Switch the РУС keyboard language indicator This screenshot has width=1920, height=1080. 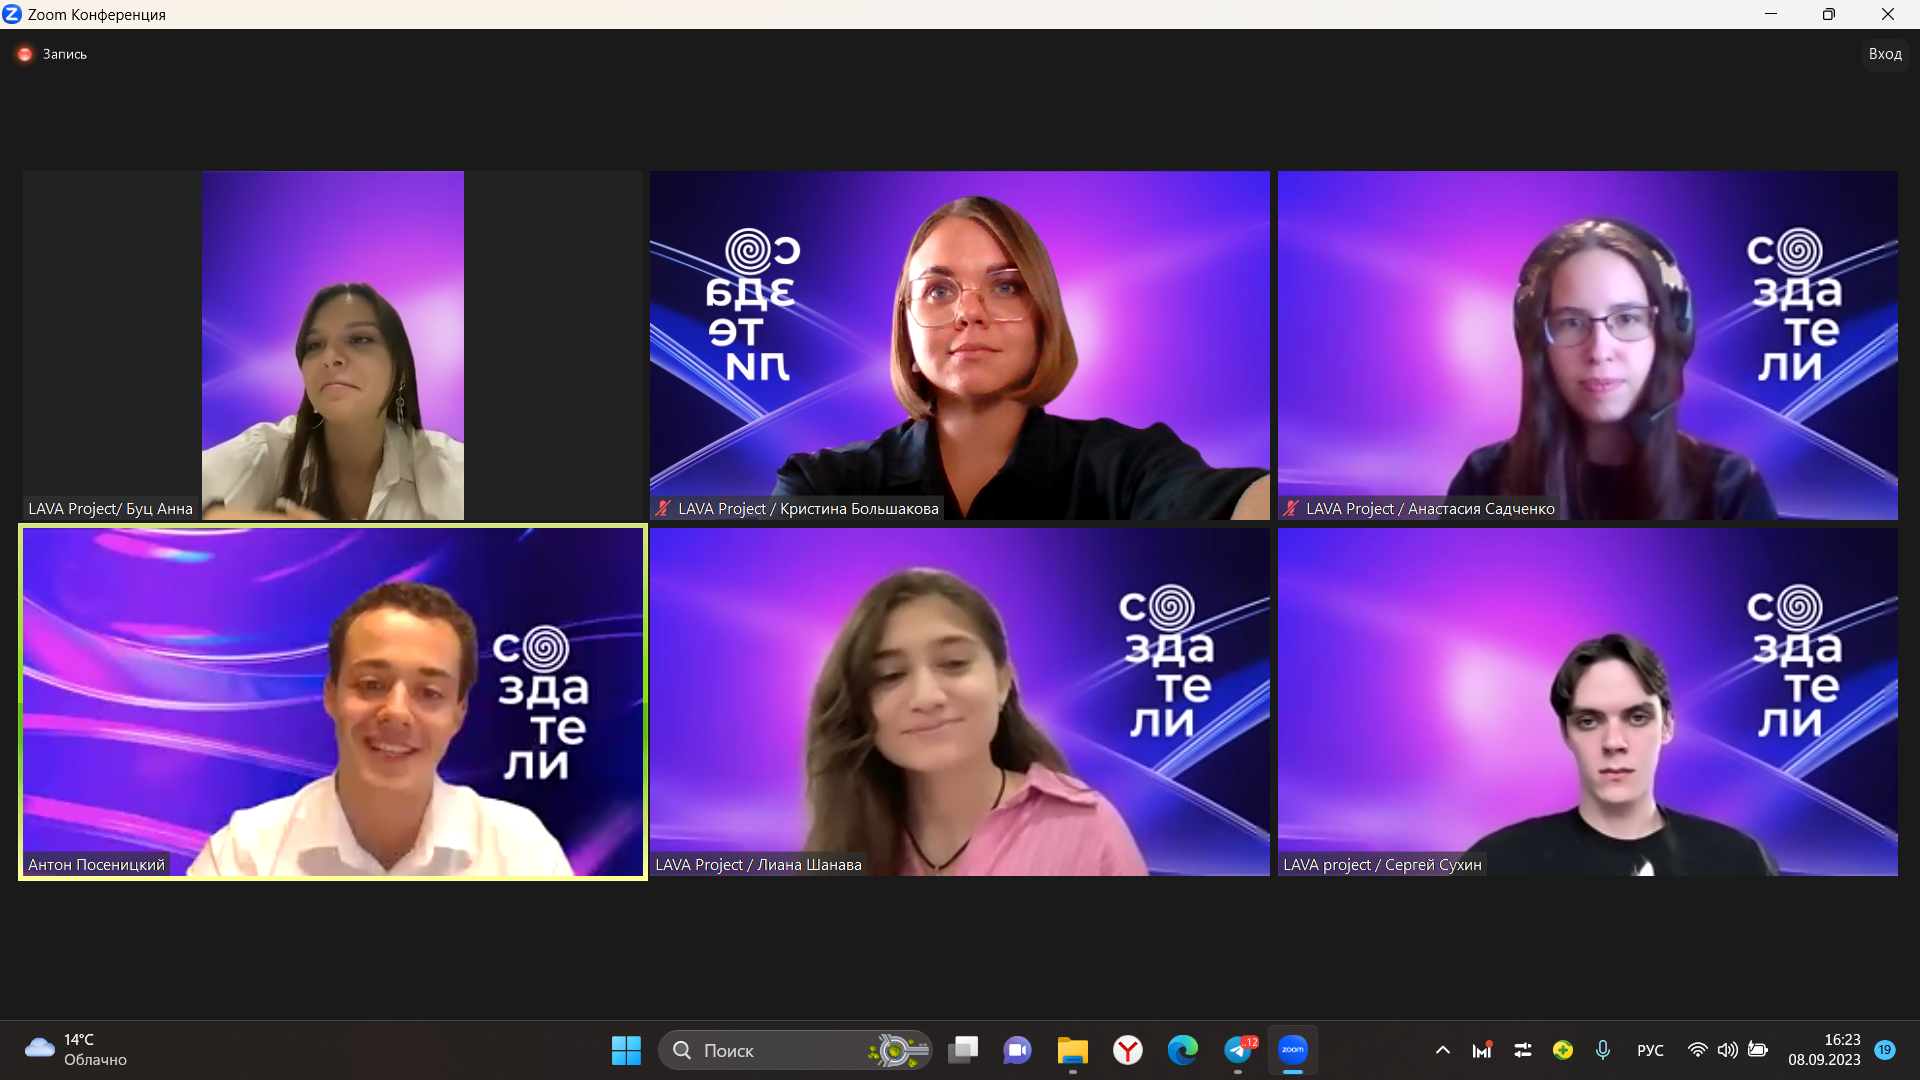pos(1650,1050)
